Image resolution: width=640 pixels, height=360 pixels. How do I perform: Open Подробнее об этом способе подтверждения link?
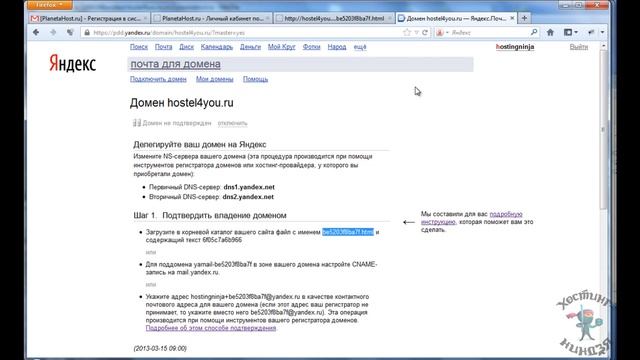(x=211, y=328)
